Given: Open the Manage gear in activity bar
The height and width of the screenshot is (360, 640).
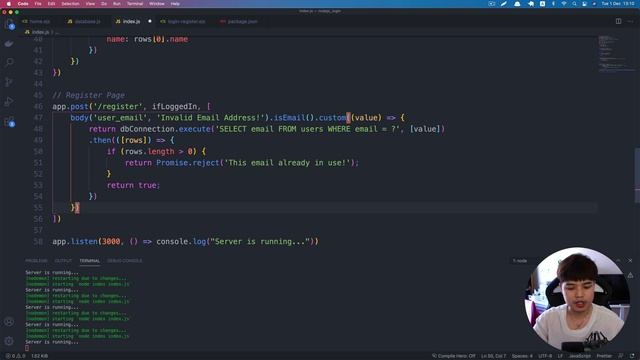Looking at the screenshot, I should click(x=9, y=341).
